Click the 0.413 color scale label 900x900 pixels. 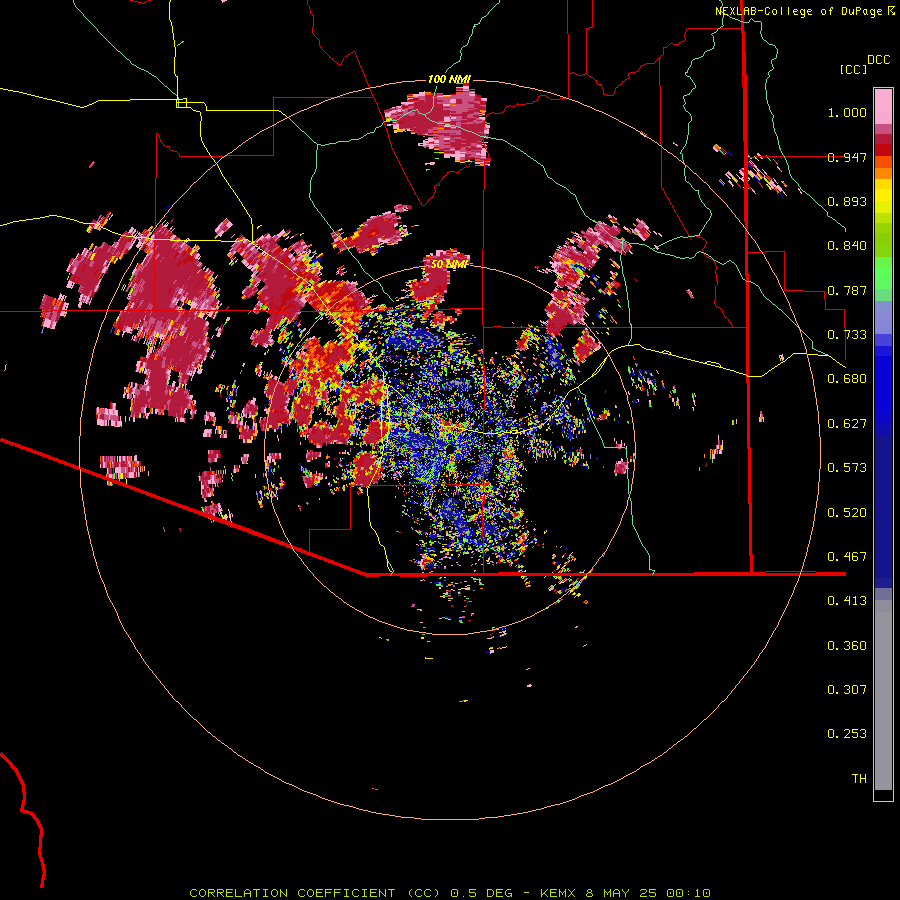[x=847, y=601]
